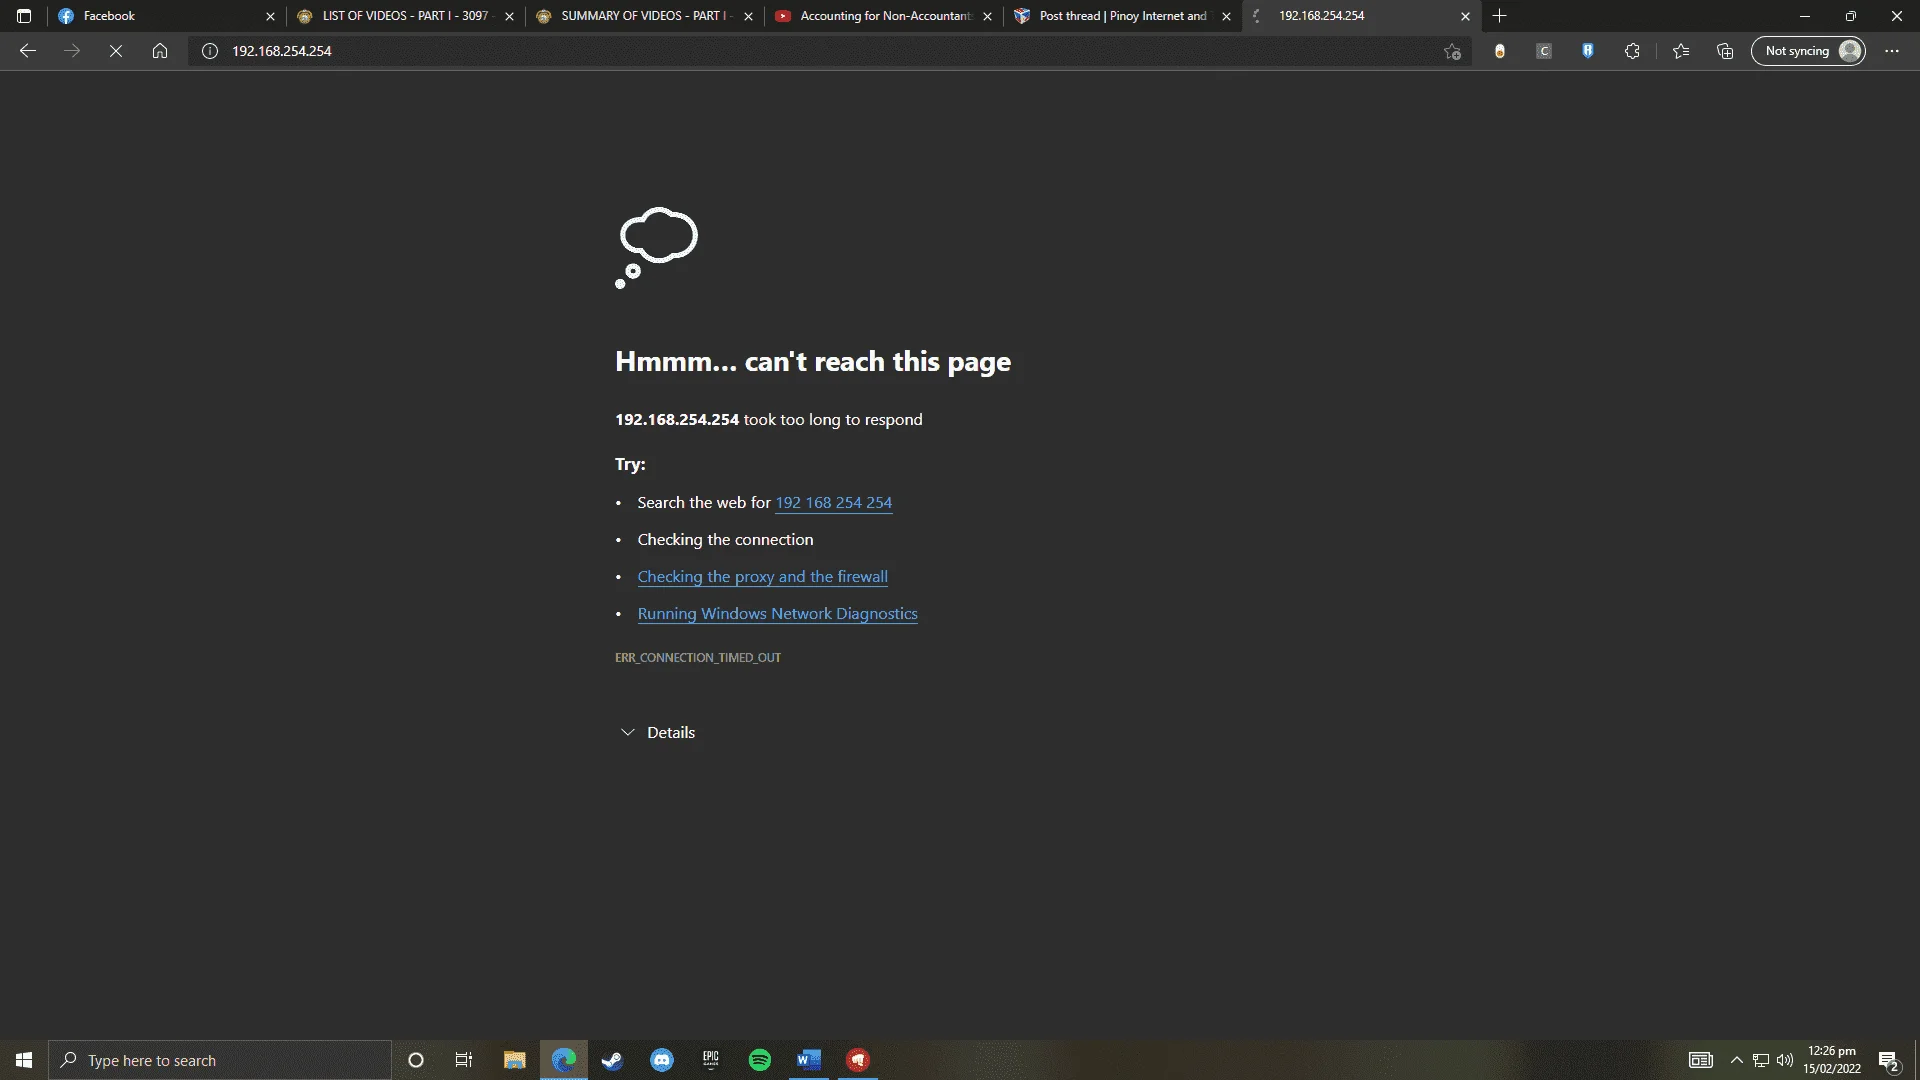Open the Favorites list icon

pyautogui.click(x=1681, y=51)
